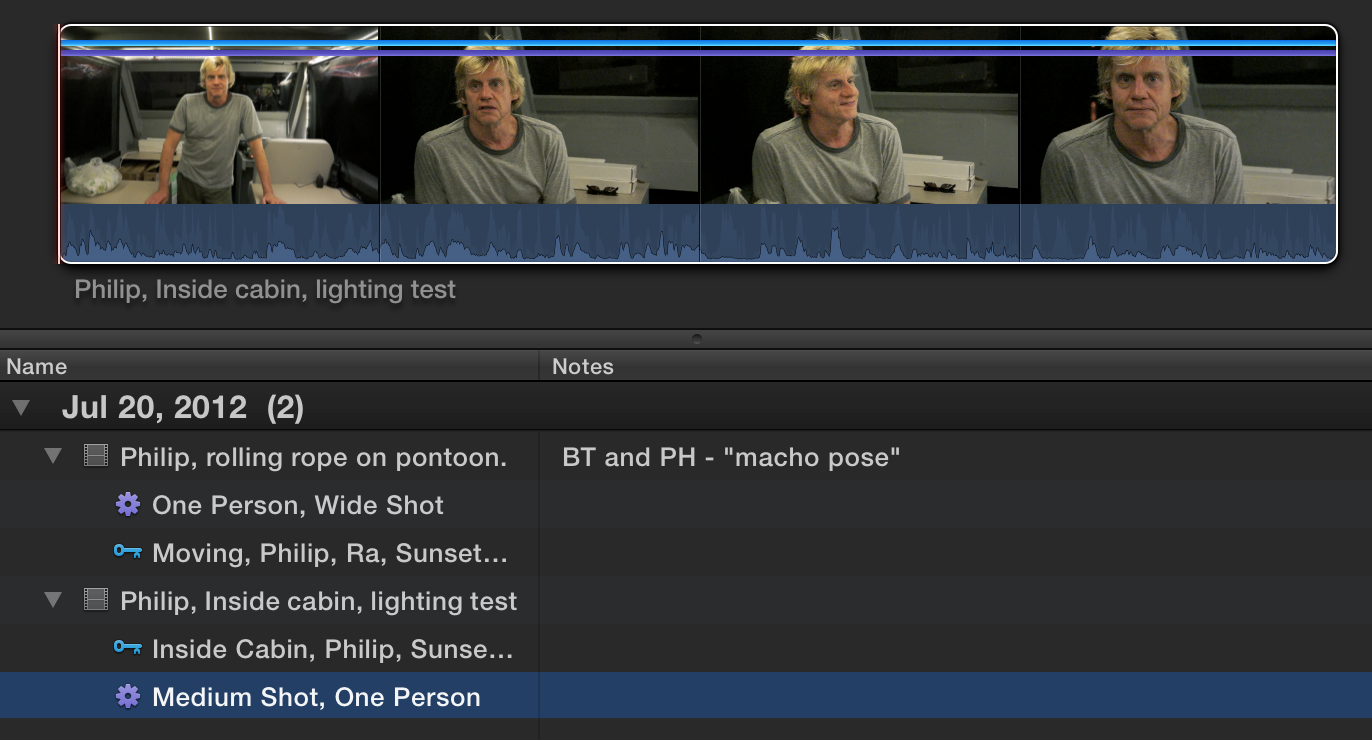
Task: Click gear icon beside Medium Shot, One Person
Action: [128, 697]
